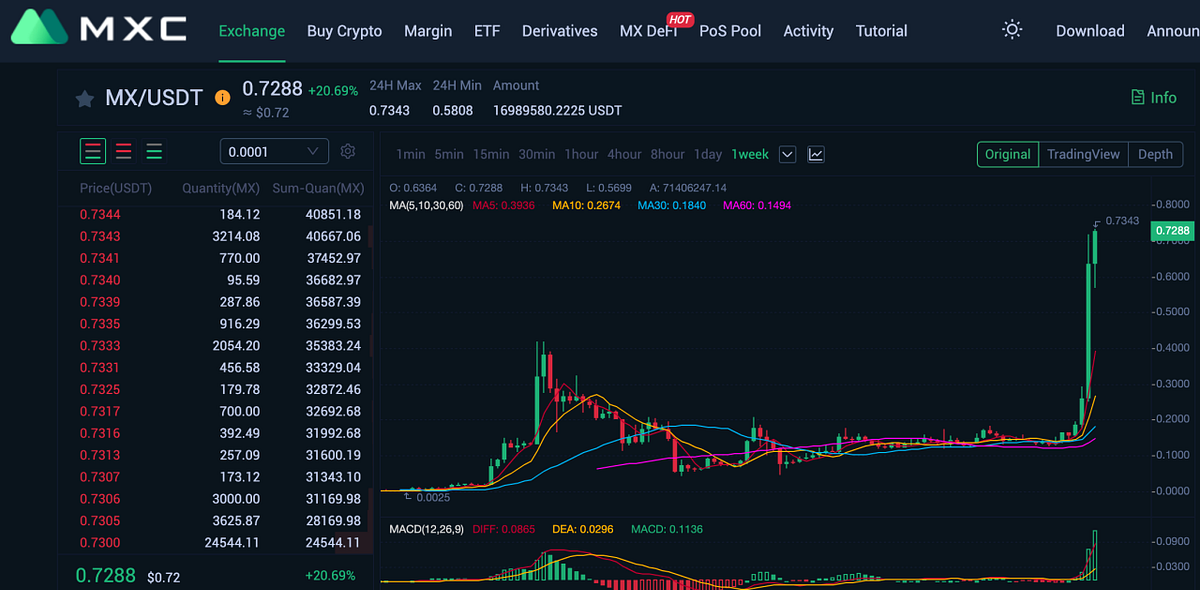Click sell order price 0.7325
Viewport: 1200px width, 590px height.
coord(100,389)
